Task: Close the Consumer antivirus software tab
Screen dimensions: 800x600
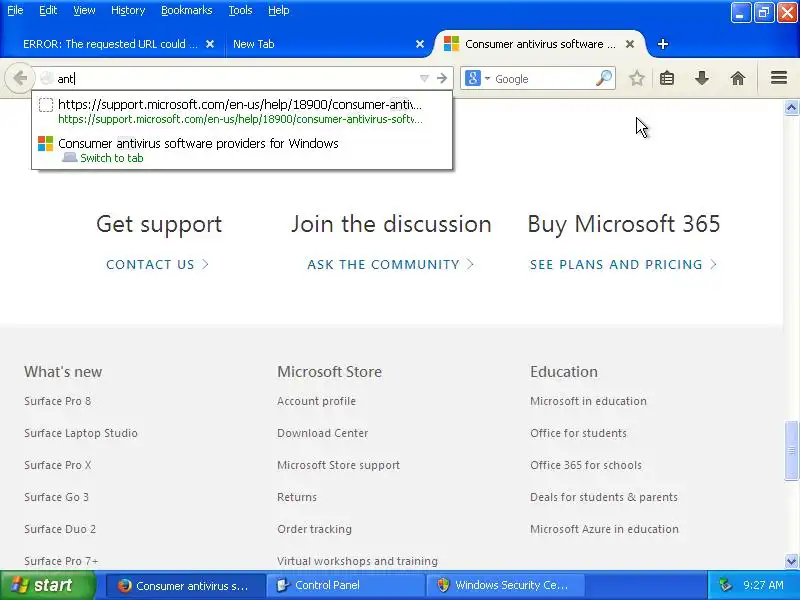Action: [630, 44]
